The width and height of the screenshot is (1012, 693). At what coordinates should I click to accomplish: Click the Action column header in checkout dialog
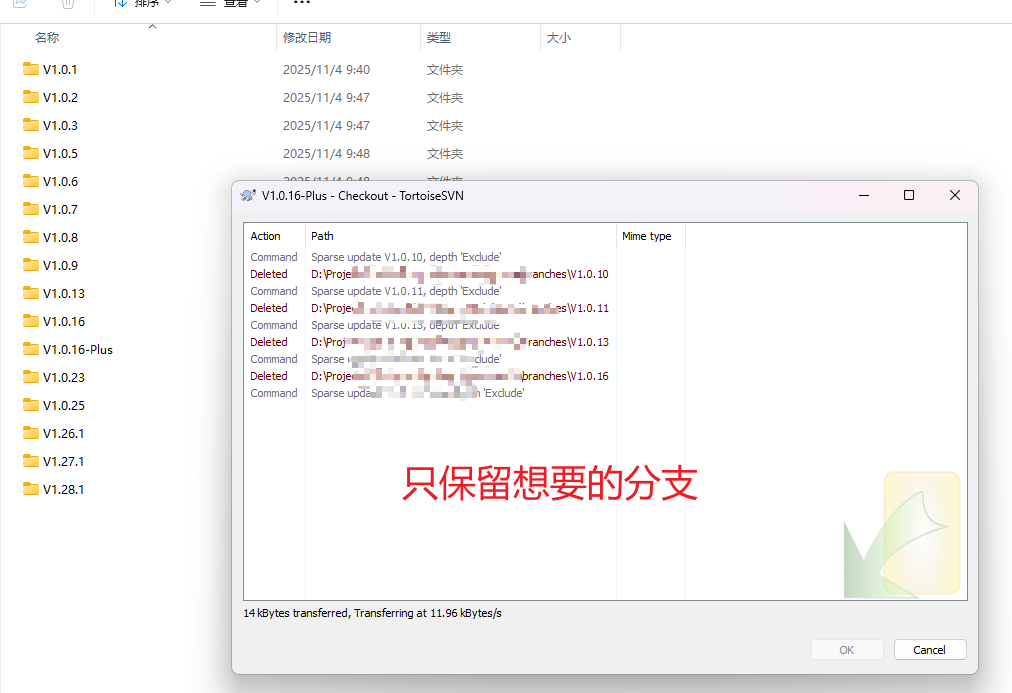265,236
